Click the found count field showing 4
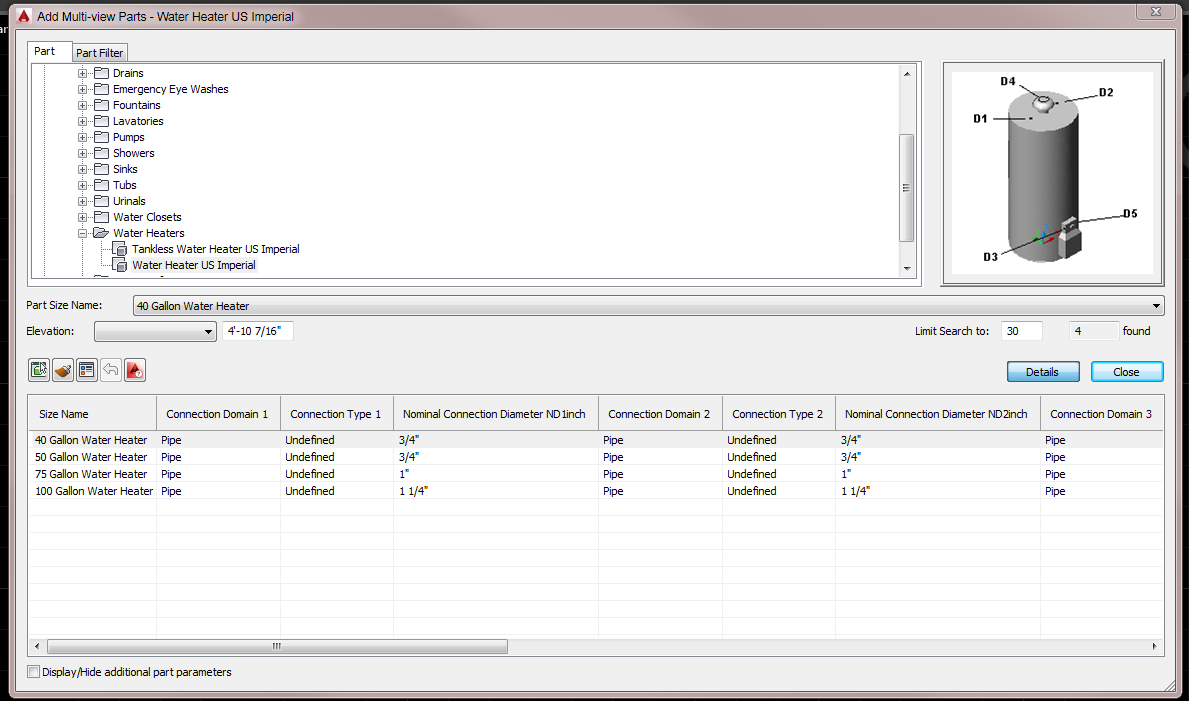 click(x=1093, y=331)
